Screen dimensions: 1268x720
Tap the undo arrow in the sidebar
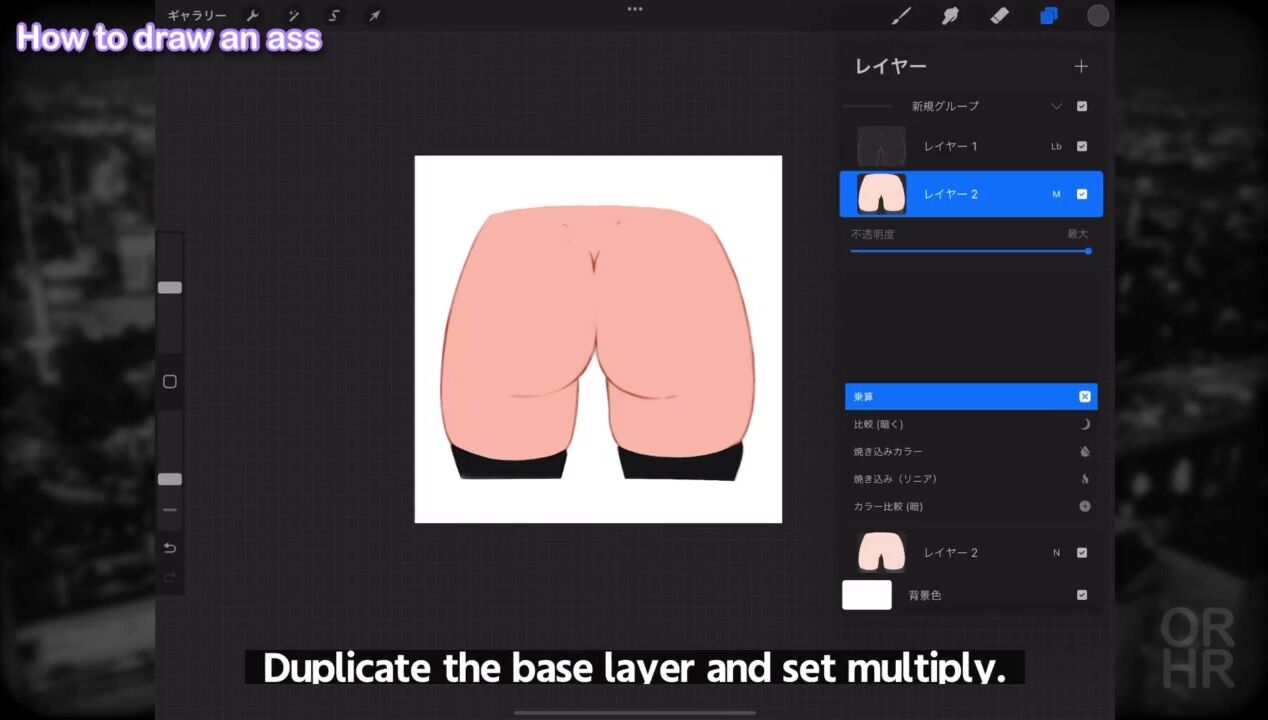point(170,547)
